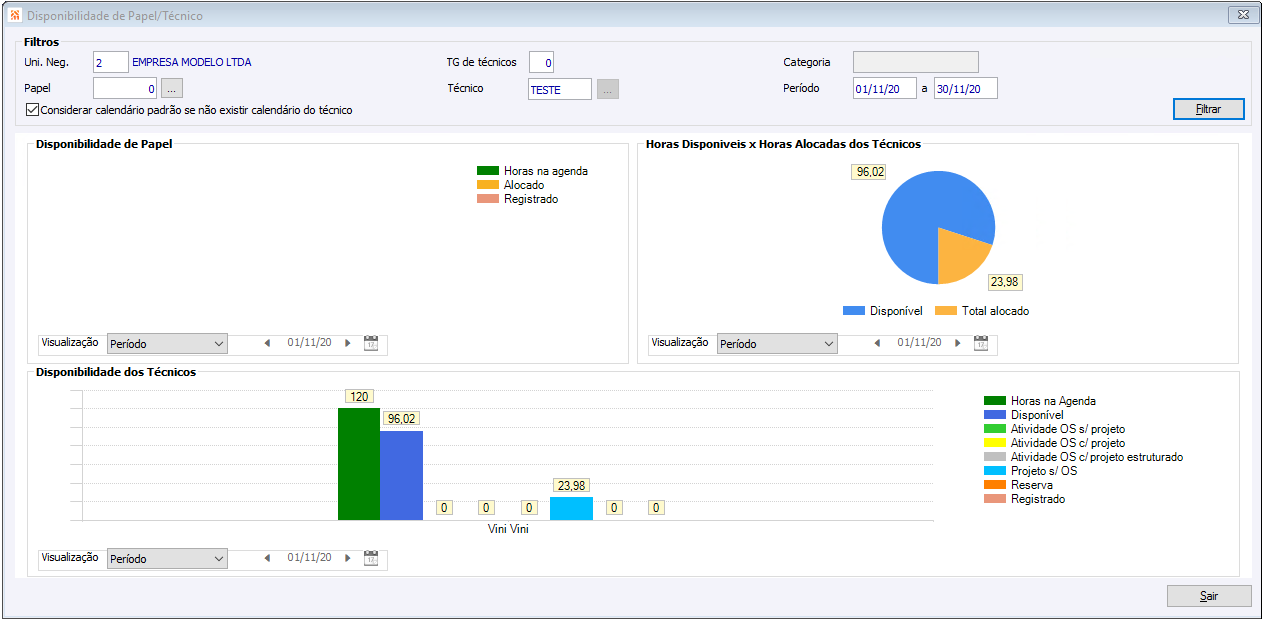Image resolution: width=1264 pixels, height=622 pixels.
Task: Click the 120 bar value label
Action: tap(359, 397)
